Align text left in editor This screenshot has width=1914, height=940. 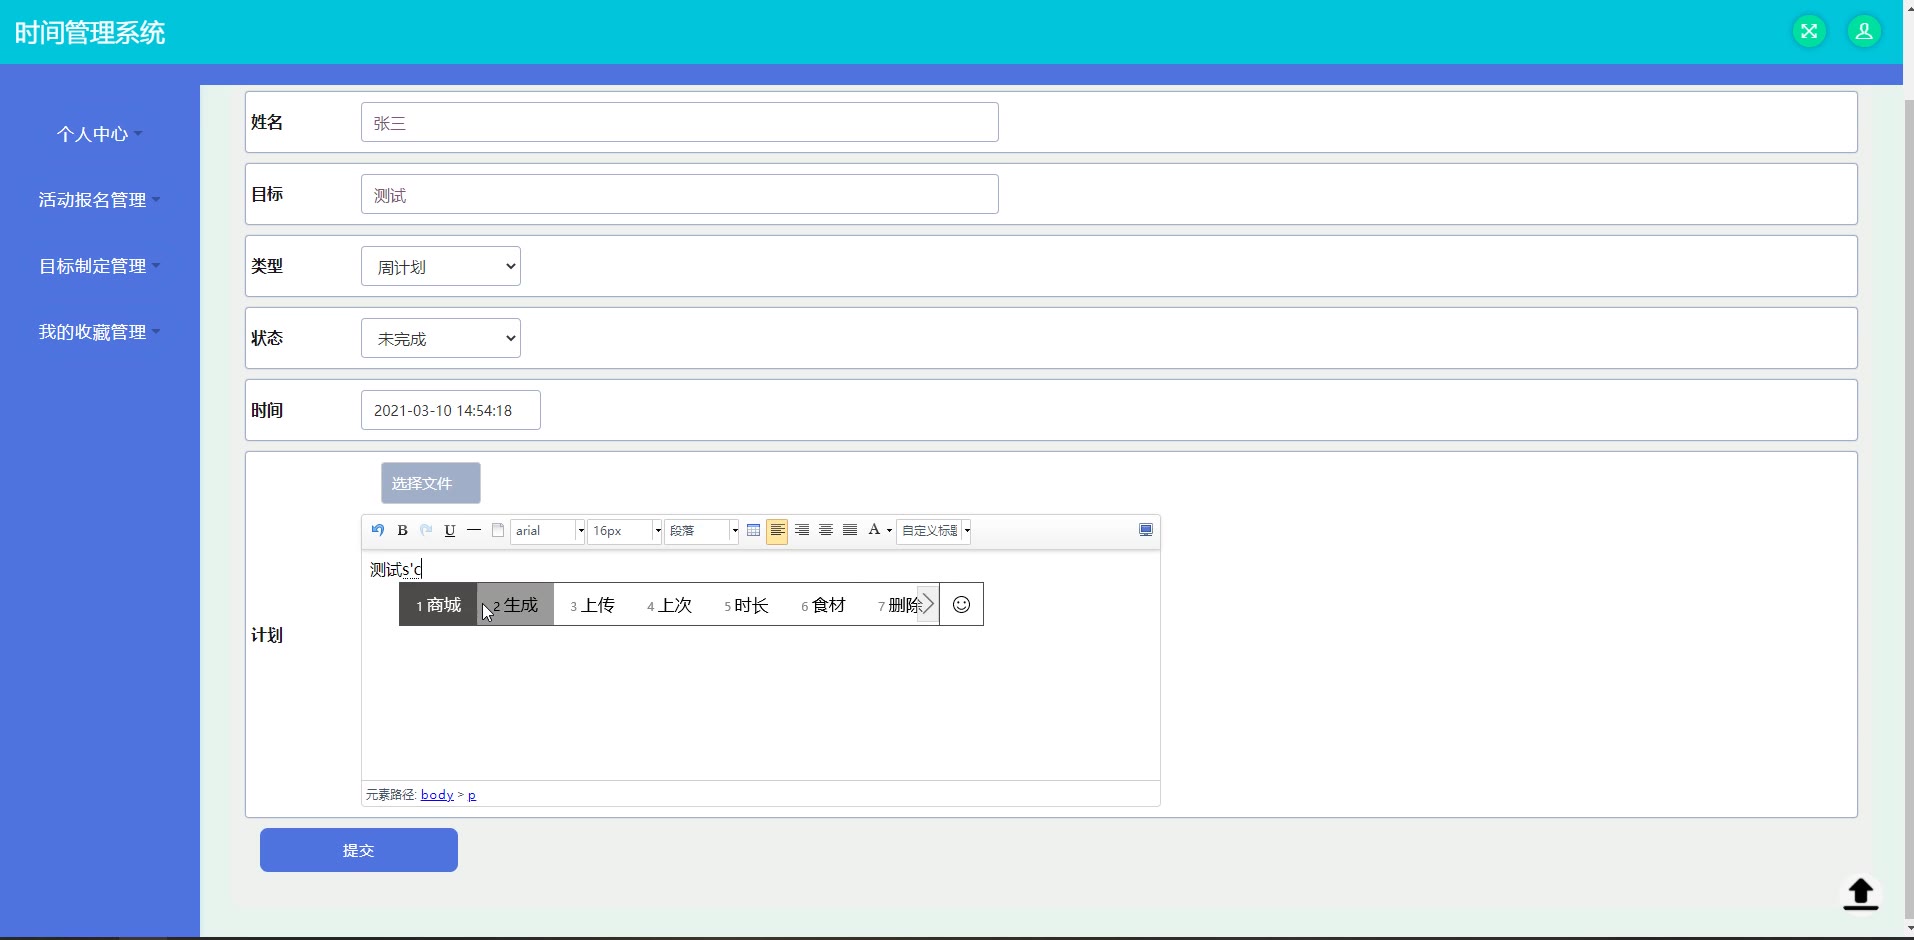pos(777,530)
